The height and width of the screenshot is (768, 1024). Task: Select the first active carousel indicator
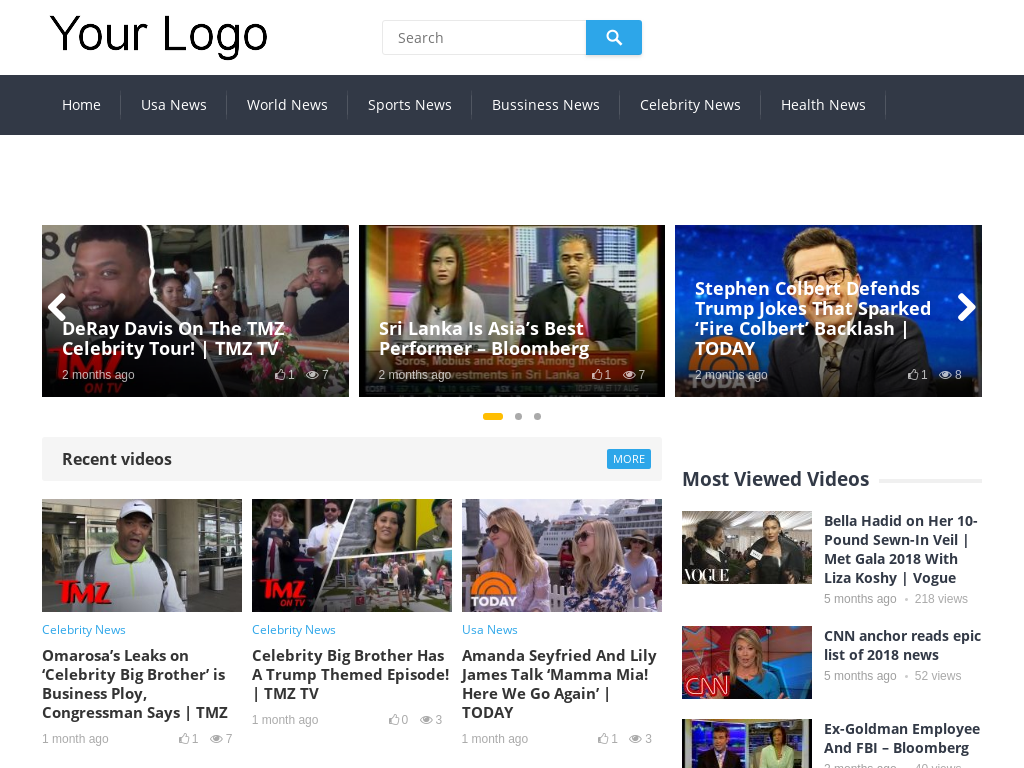coord(493,416)
